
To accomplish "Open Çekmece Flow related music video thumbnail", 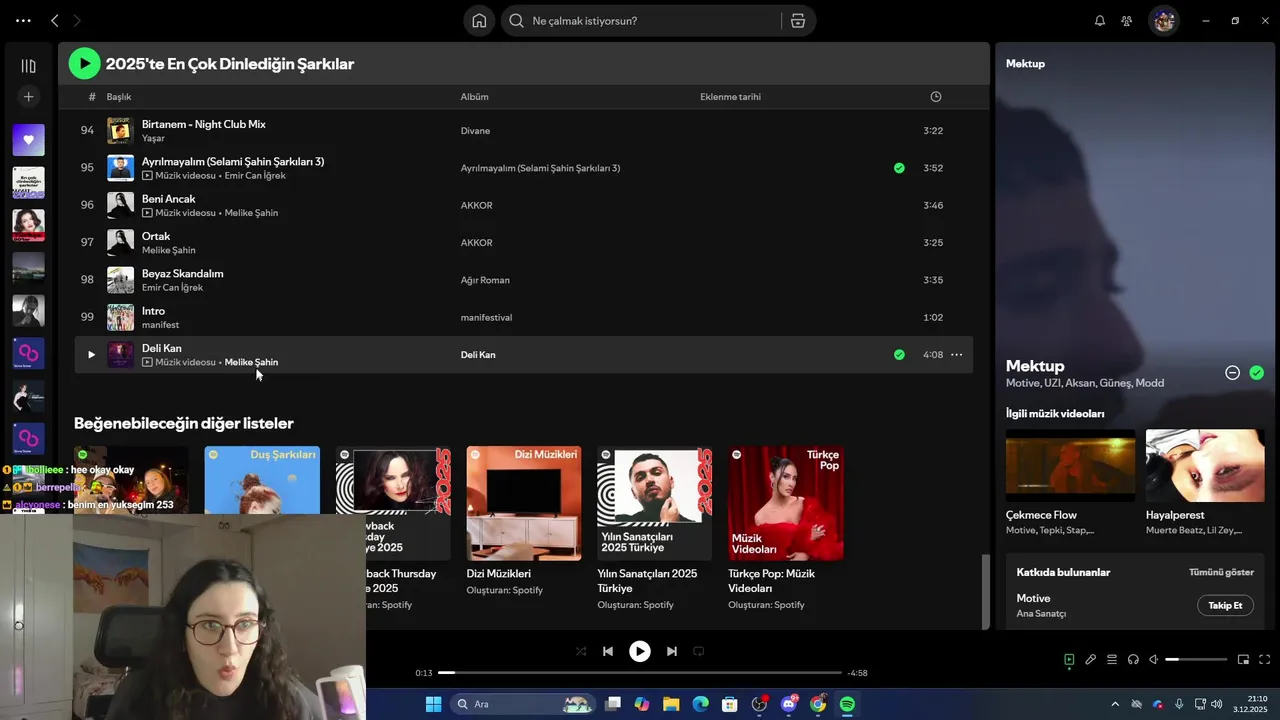I will pos(1070,465).
